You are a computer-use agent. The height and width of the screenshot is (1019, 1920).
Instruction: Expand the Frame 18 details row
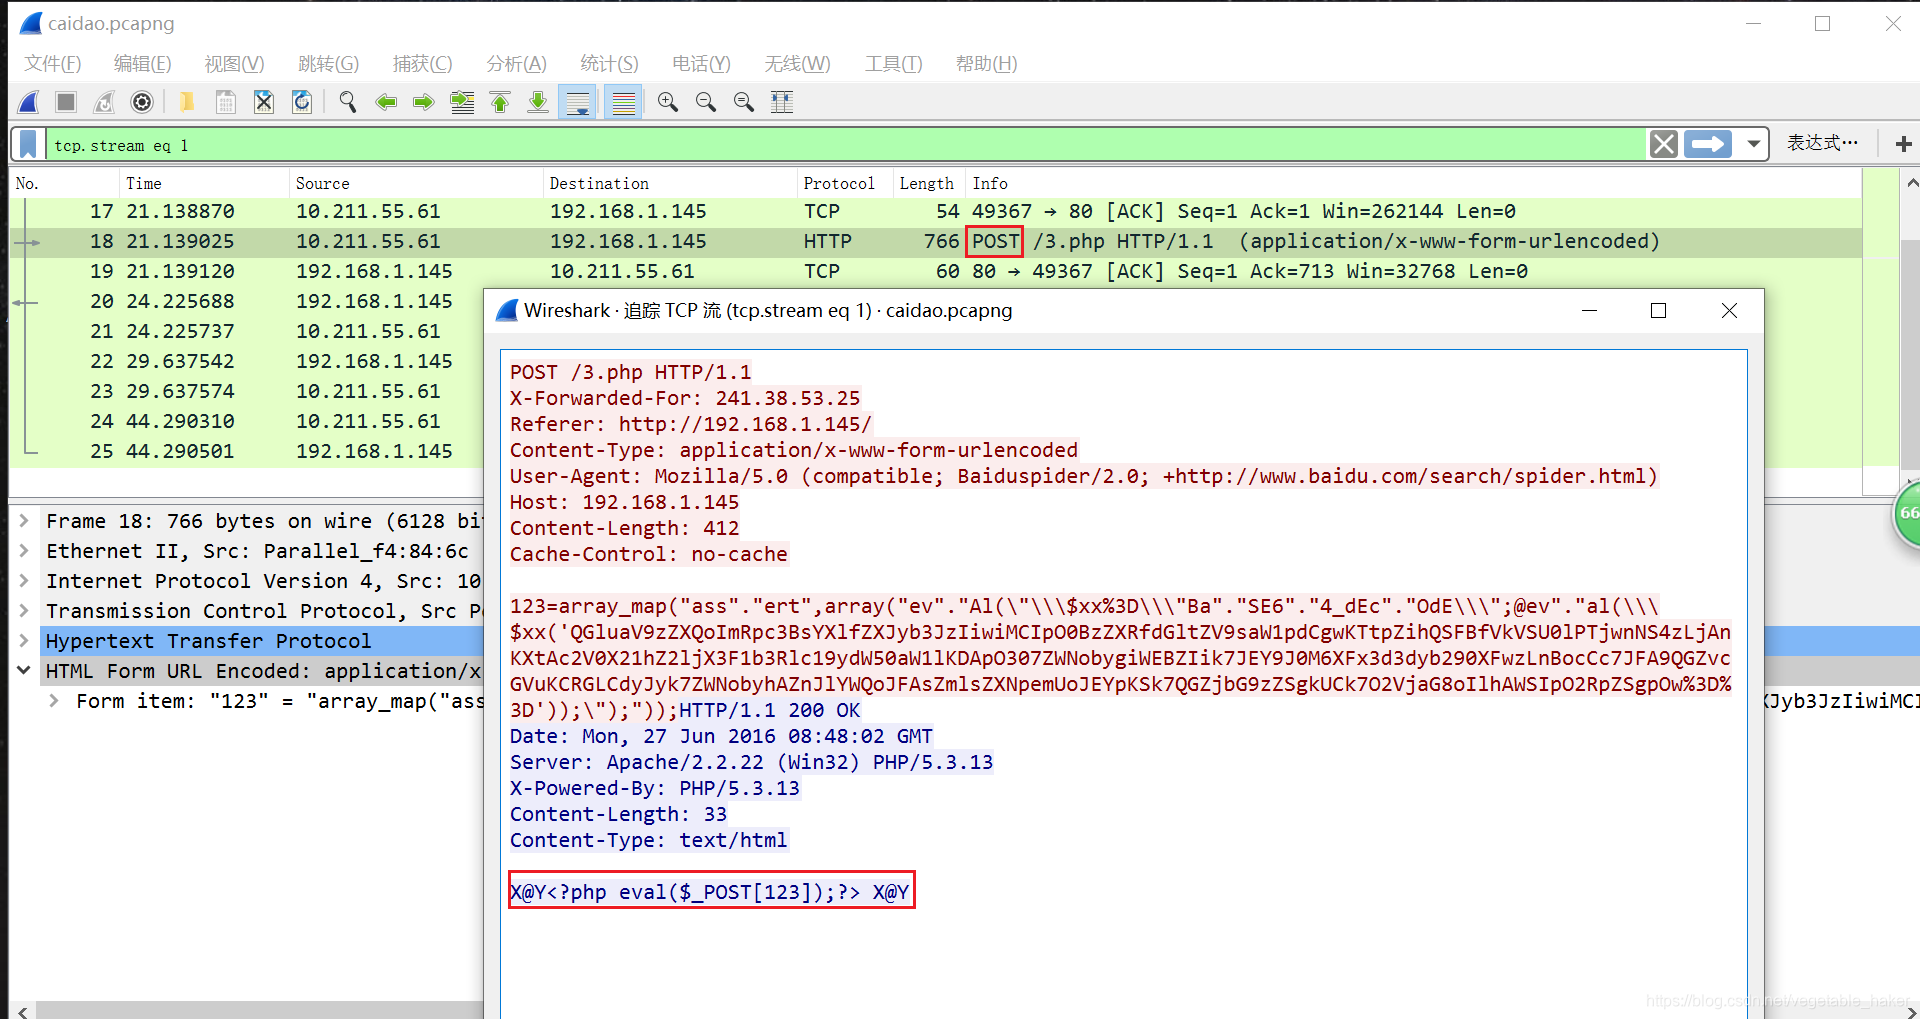pos(24,521)
